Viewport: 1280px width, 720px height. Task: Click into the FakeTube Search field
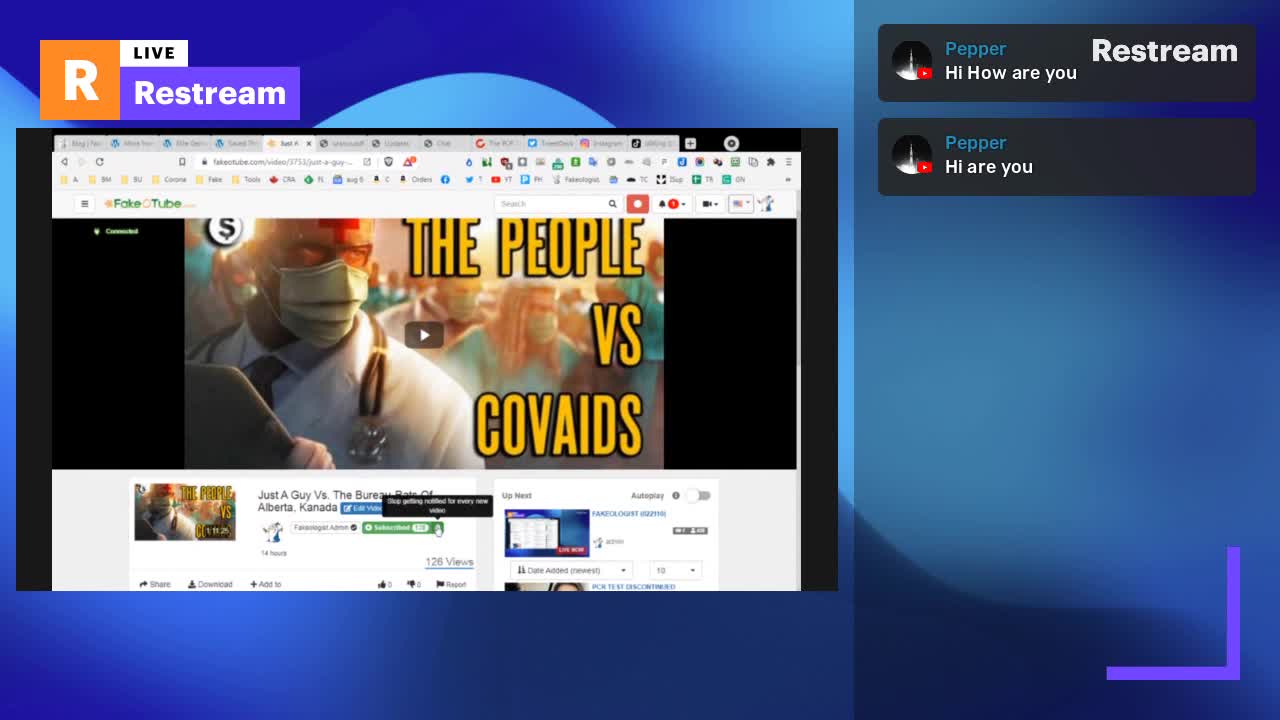pos(551,204)
